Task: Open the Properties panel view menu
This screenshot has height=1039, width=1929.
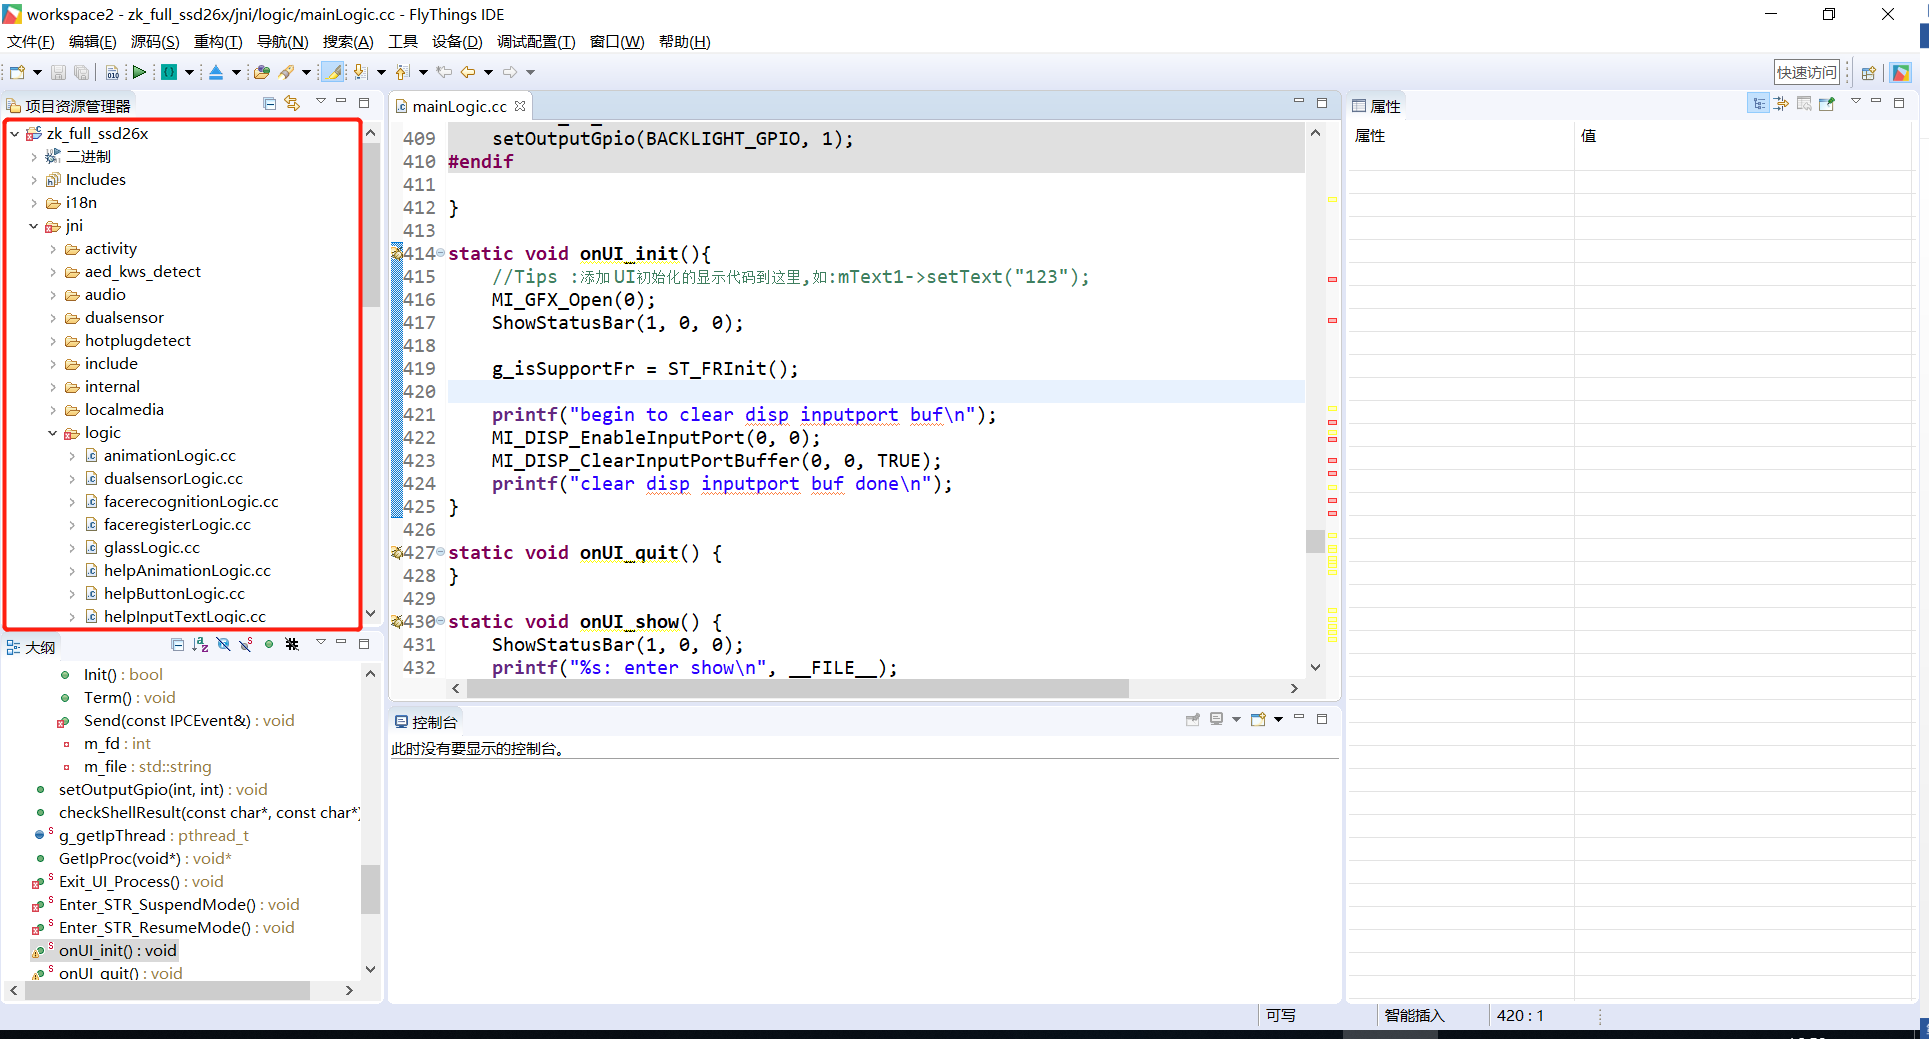Action: tap(1856, 102)
